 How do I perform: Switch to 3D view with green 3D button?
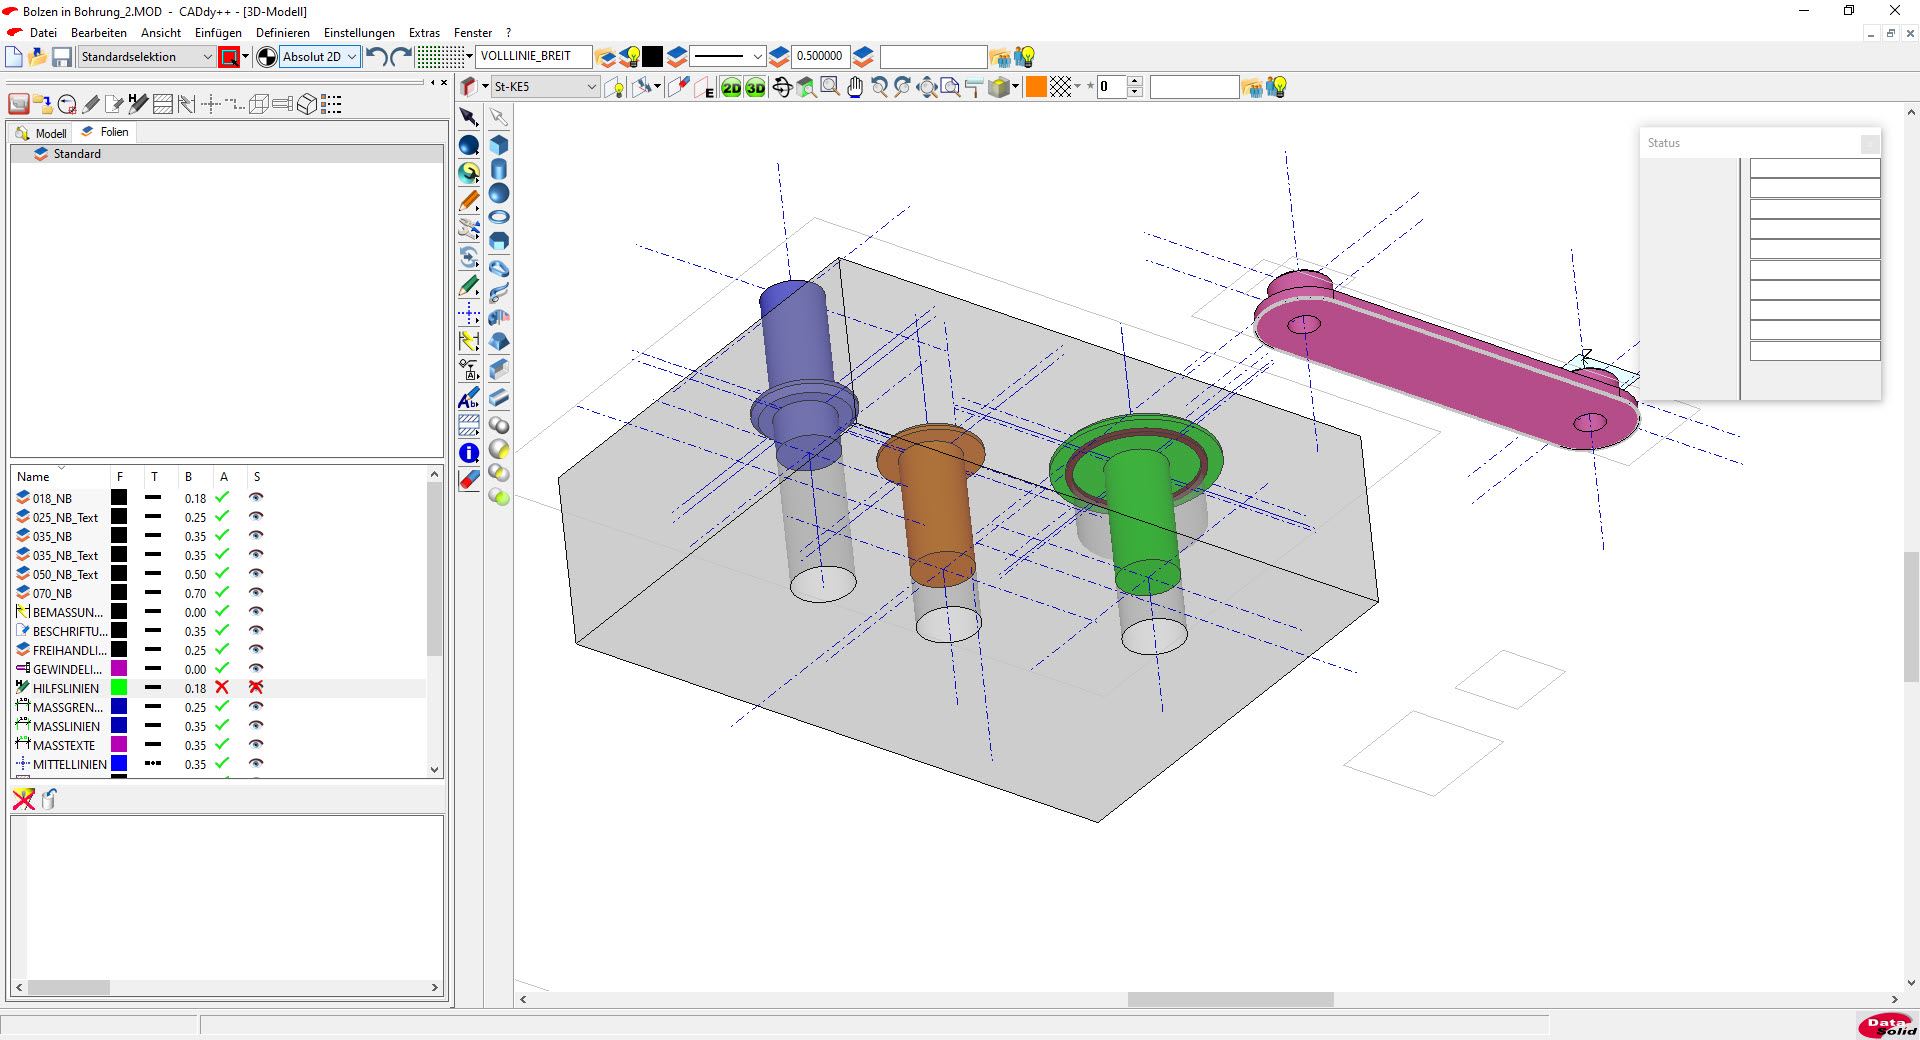[x=755, y=88]
